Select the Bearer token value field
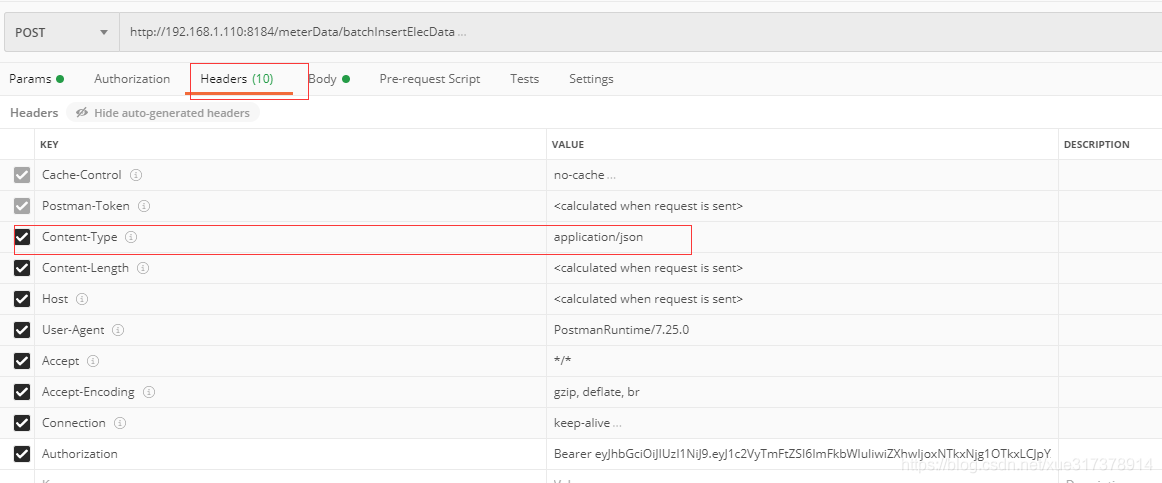 (x=800, y=454)
